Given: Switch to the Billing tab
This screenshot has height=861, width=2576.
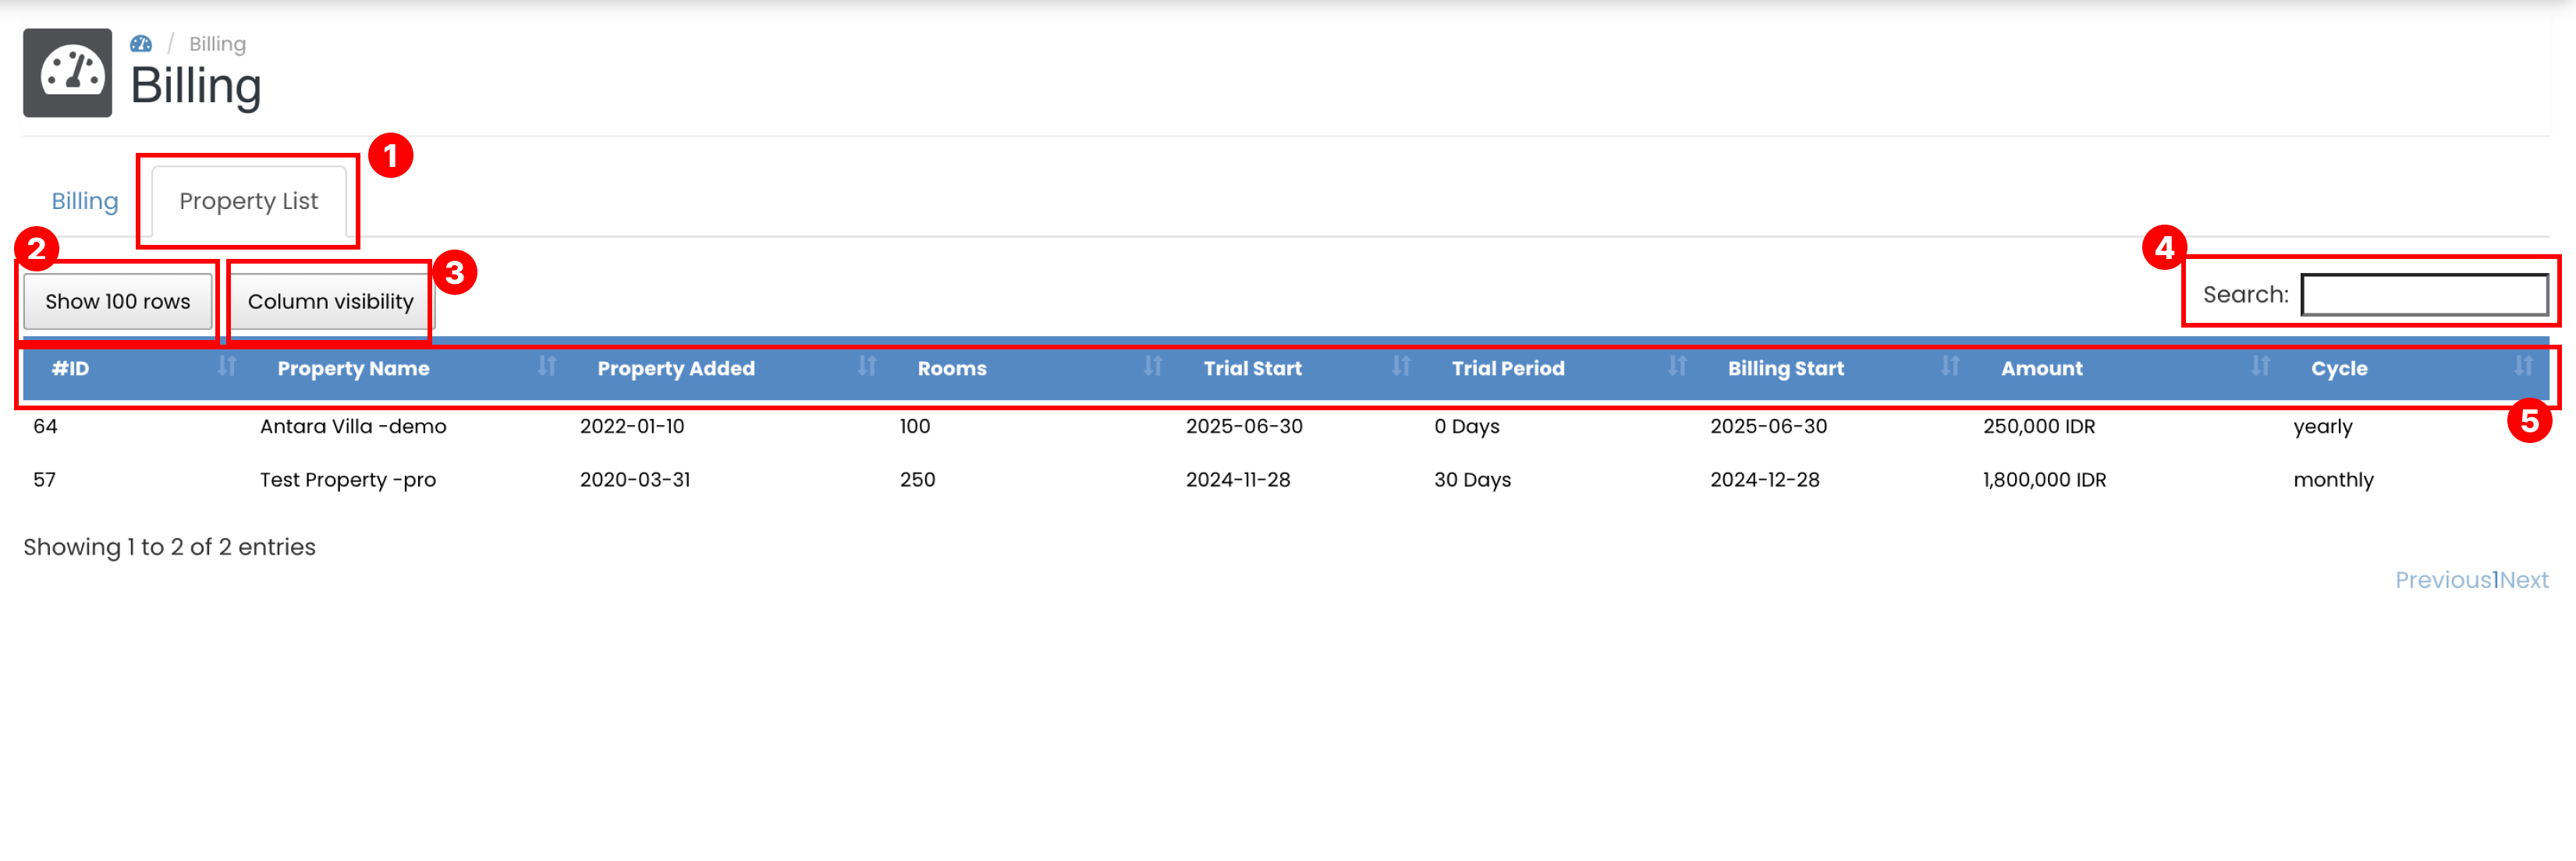Looking at the screenshot, I should [85, 201].
